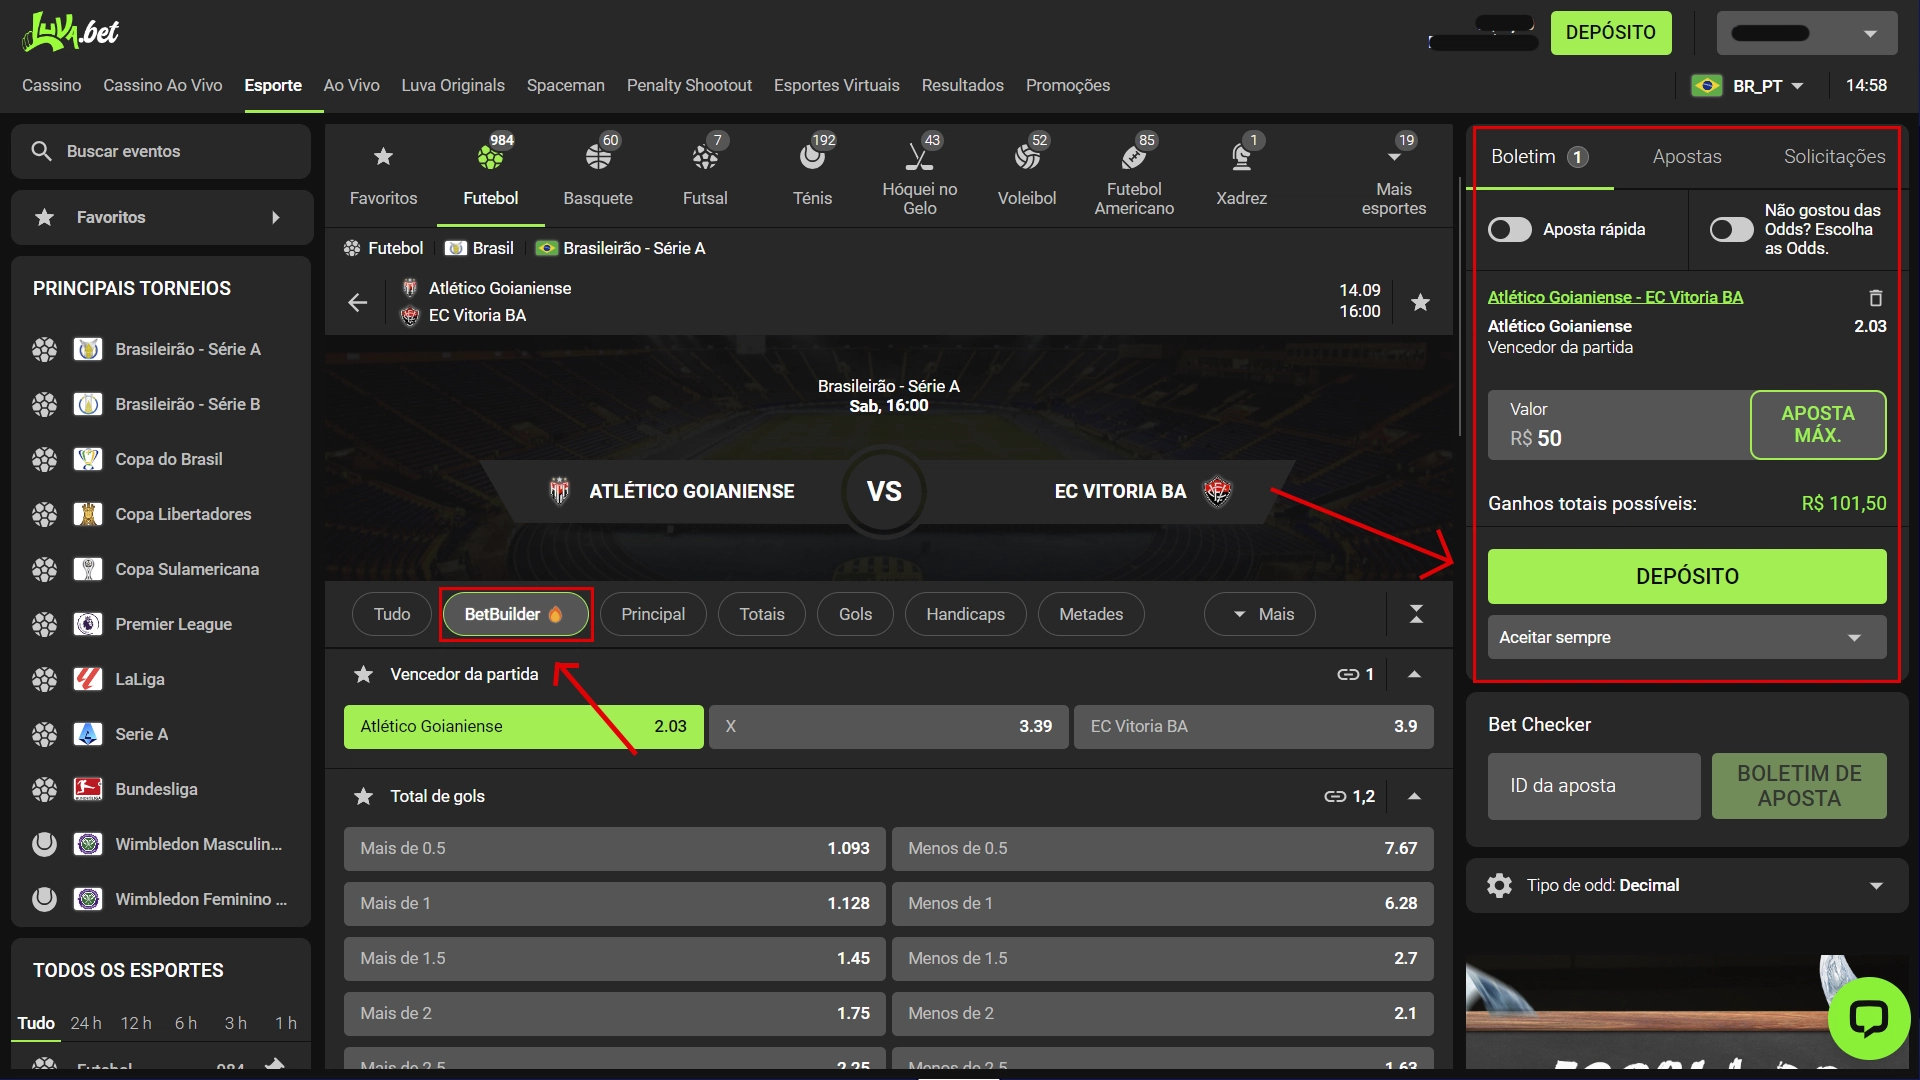Open the Ao Vivo menu item
This screenshot has height=1080, width=1920.
[351, 86]
